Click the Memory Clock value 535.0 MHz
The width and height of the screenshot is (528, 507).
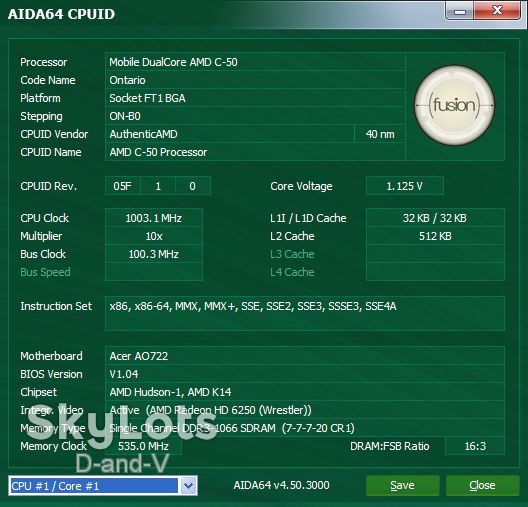pos(143,446)
